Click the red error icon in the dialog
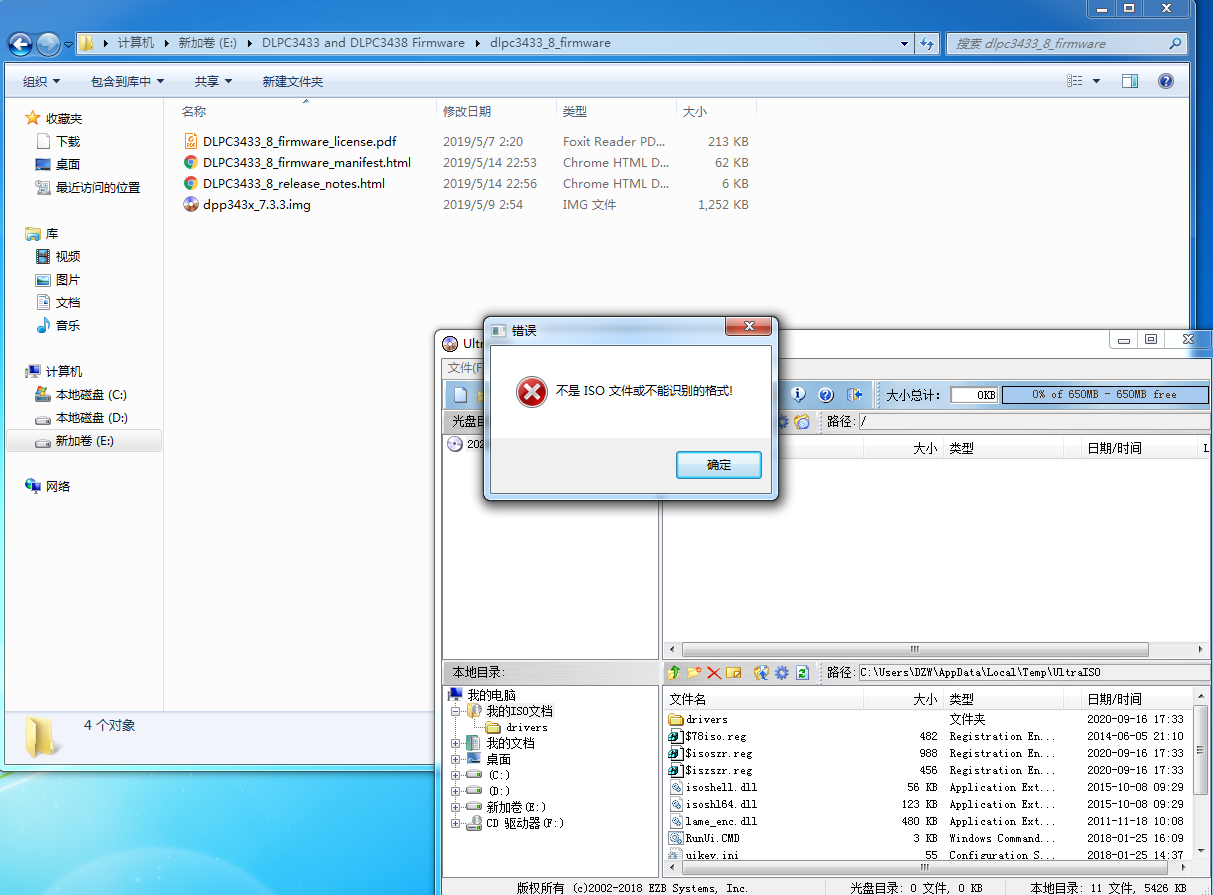The width and height of the screenshot is (1213, 895). 532,391
